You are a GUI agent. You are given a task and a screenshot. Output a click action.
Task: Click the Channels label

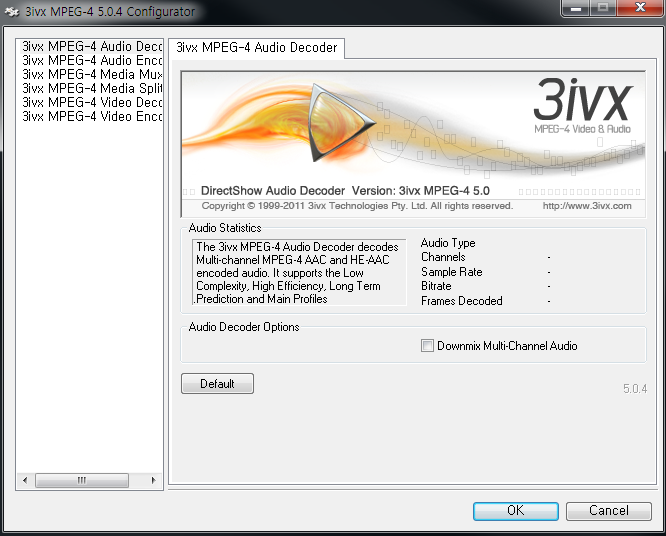point(443,257)
